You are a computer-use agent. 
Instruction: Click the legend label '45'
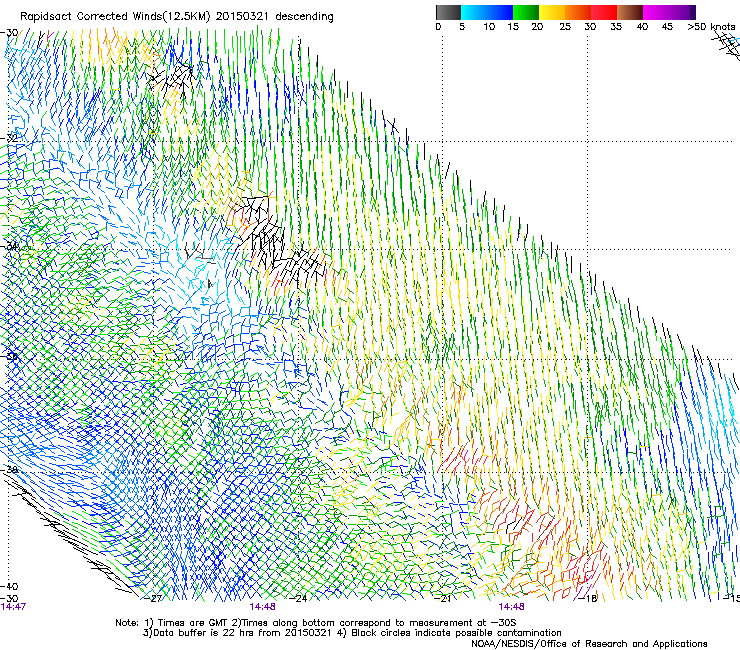point(667,27)
